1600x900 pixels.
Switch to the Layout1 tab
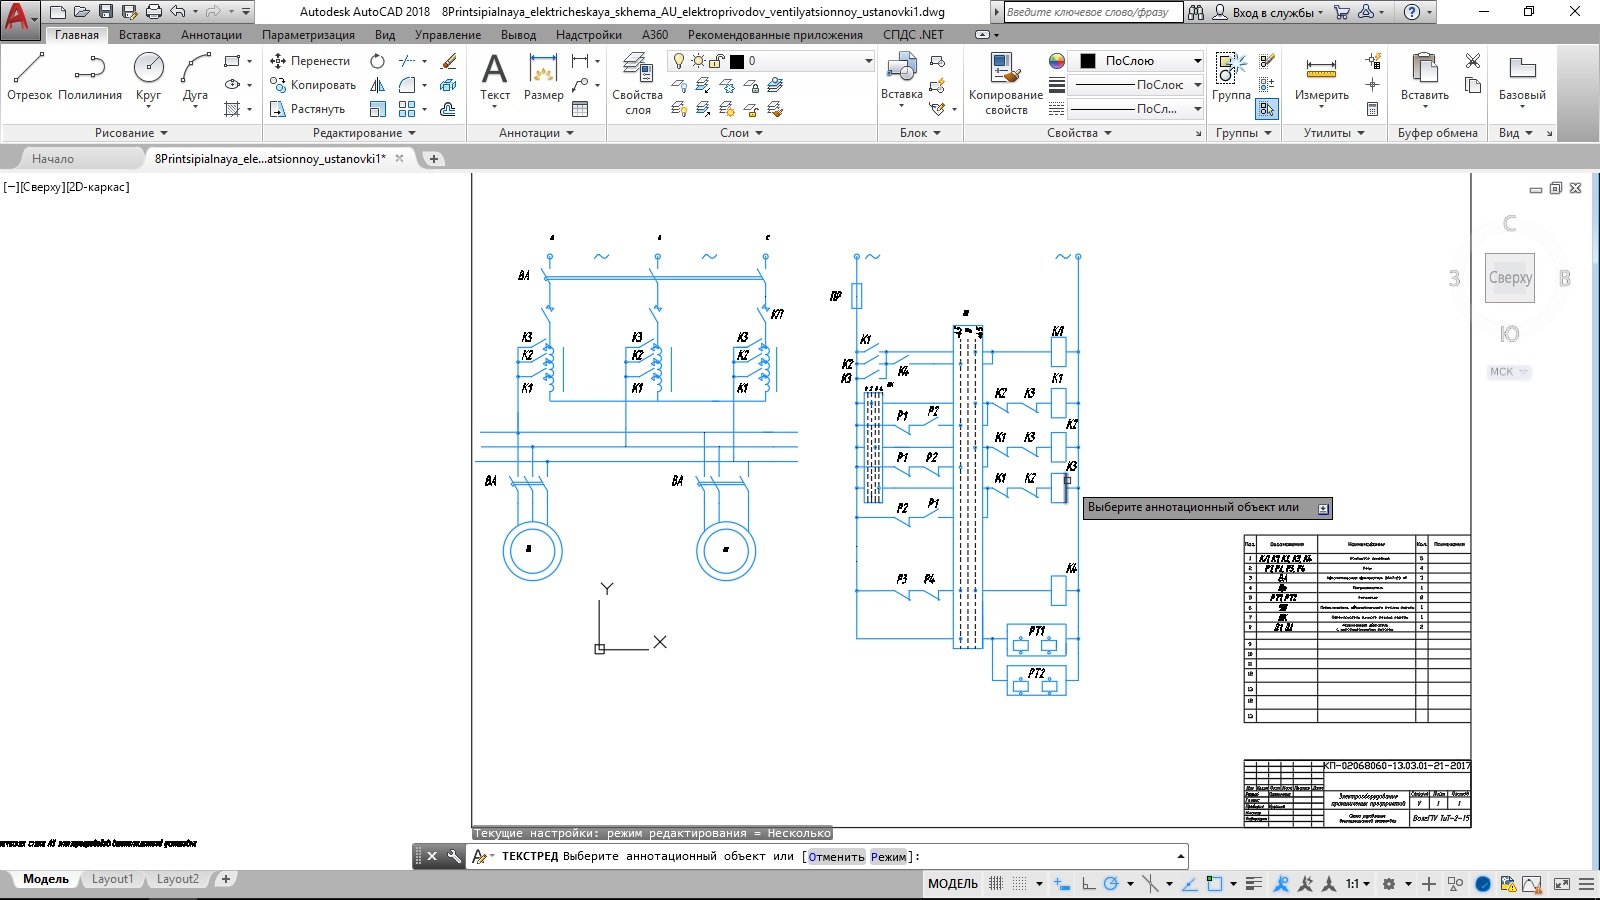pyautogui.click(x=112, y=879)
